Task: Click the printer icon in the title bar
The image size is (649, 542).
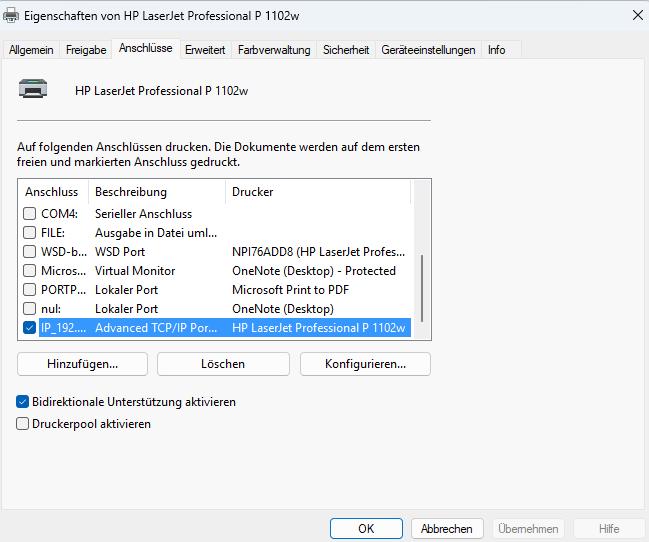Action: pos(11,16)
